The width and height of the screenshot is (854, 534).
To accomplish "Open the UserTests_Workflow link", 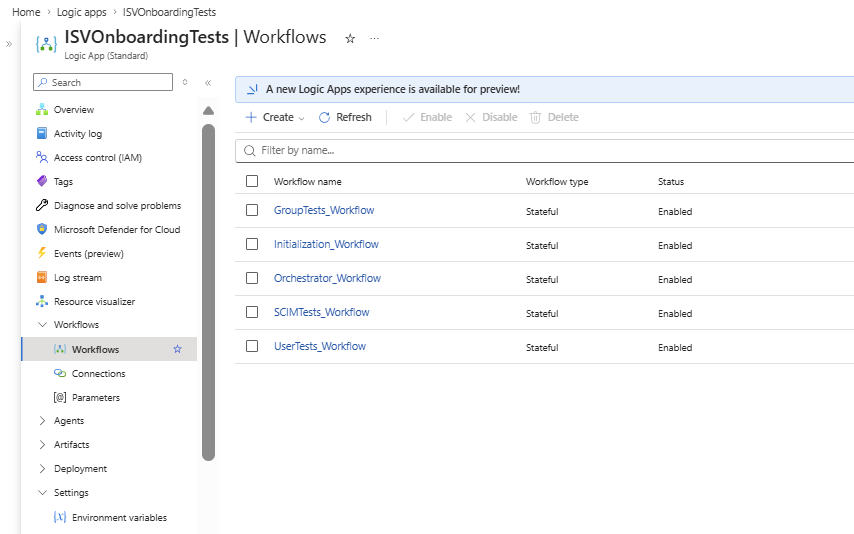I will 320,346.
